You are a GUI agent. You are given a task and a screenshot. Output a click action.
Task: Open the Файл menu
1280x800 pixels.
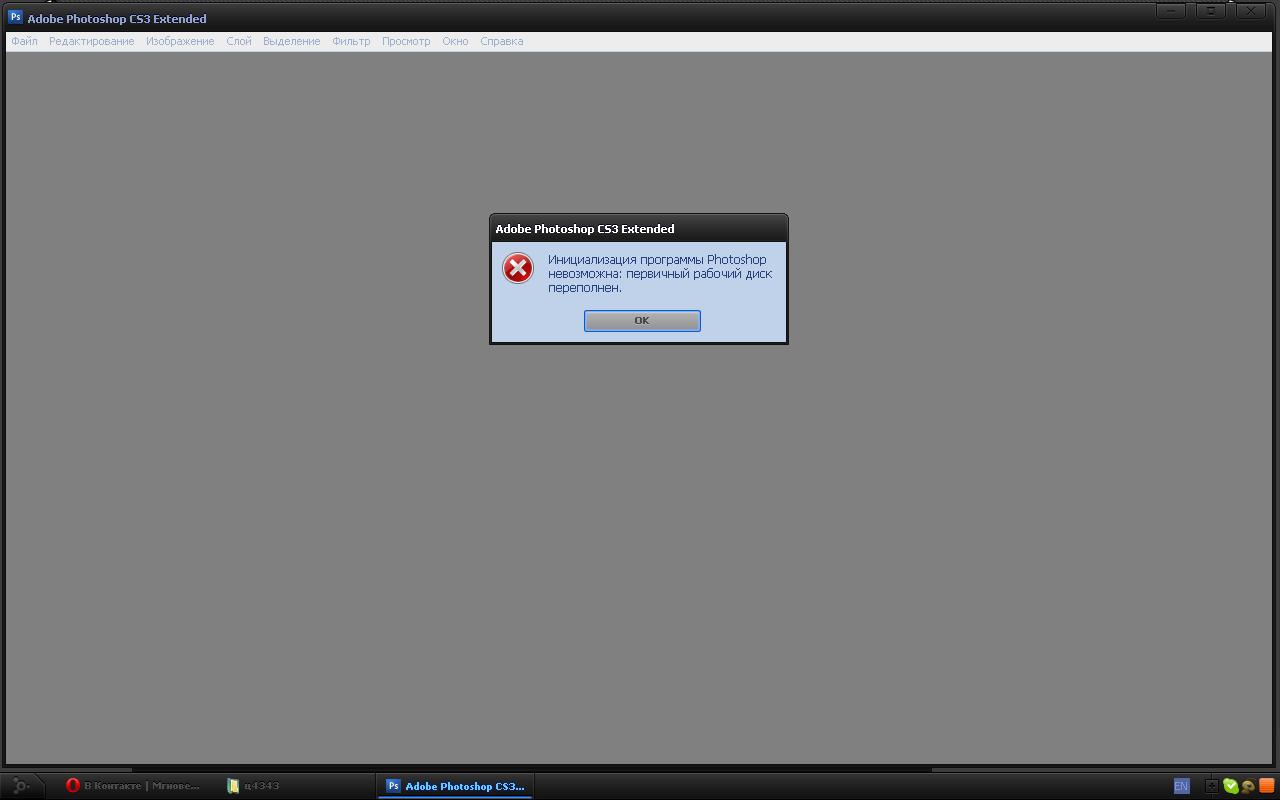(24, 41)
